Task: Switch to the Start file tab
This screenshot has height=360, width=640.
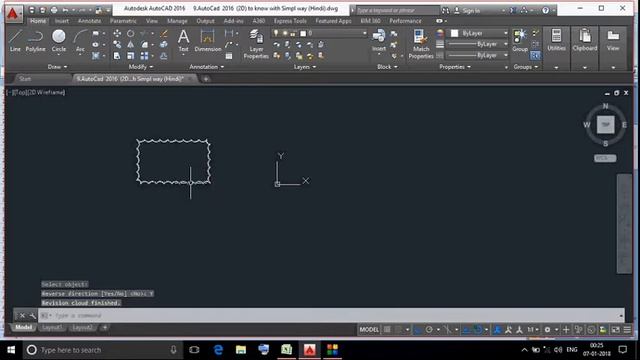Action: click(25, 79)
